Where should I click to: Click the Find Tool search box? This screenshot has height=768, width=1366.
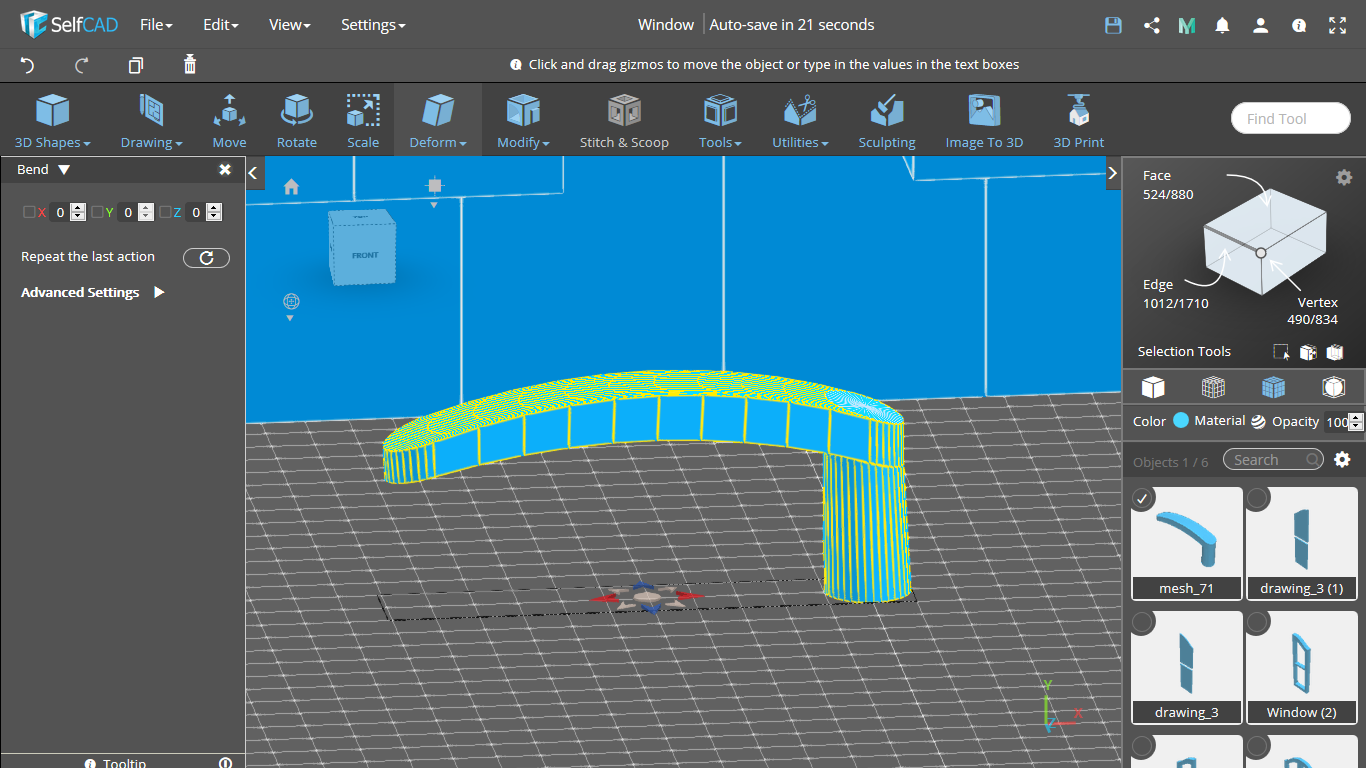tap(1290, 118)
